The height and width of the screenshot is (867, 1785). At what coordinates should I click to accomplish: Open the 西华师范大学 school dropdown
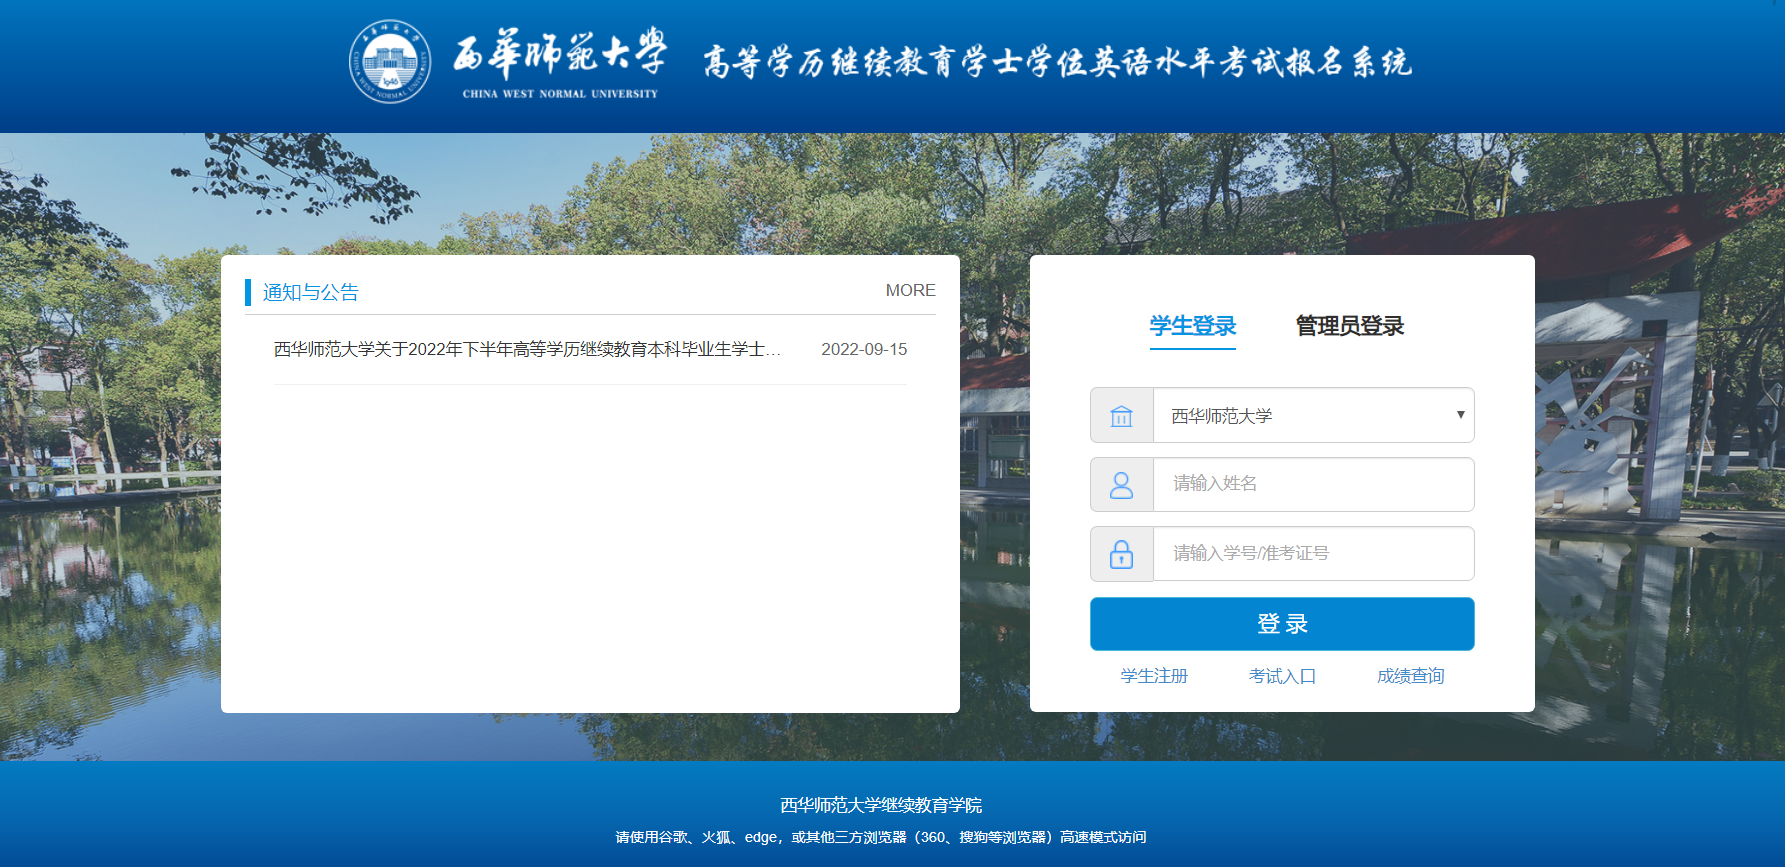point(1313,415)
